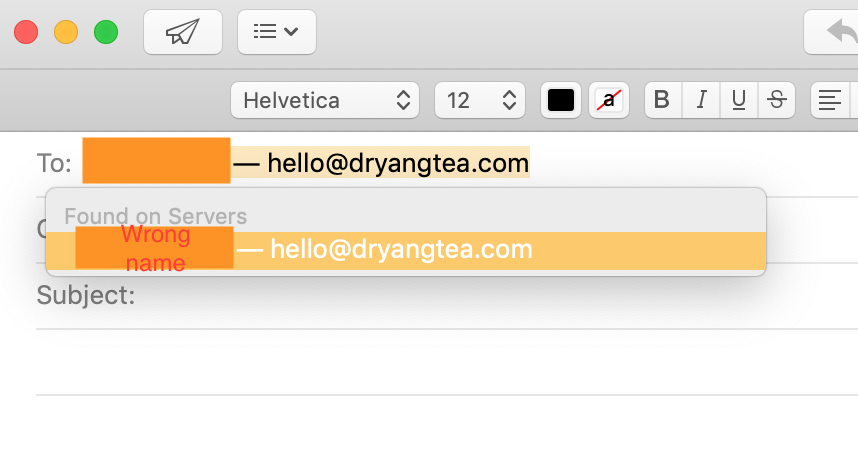Change the font size 12 dropdown
This screenshot has height=468, width=858.
pos(480,100)
